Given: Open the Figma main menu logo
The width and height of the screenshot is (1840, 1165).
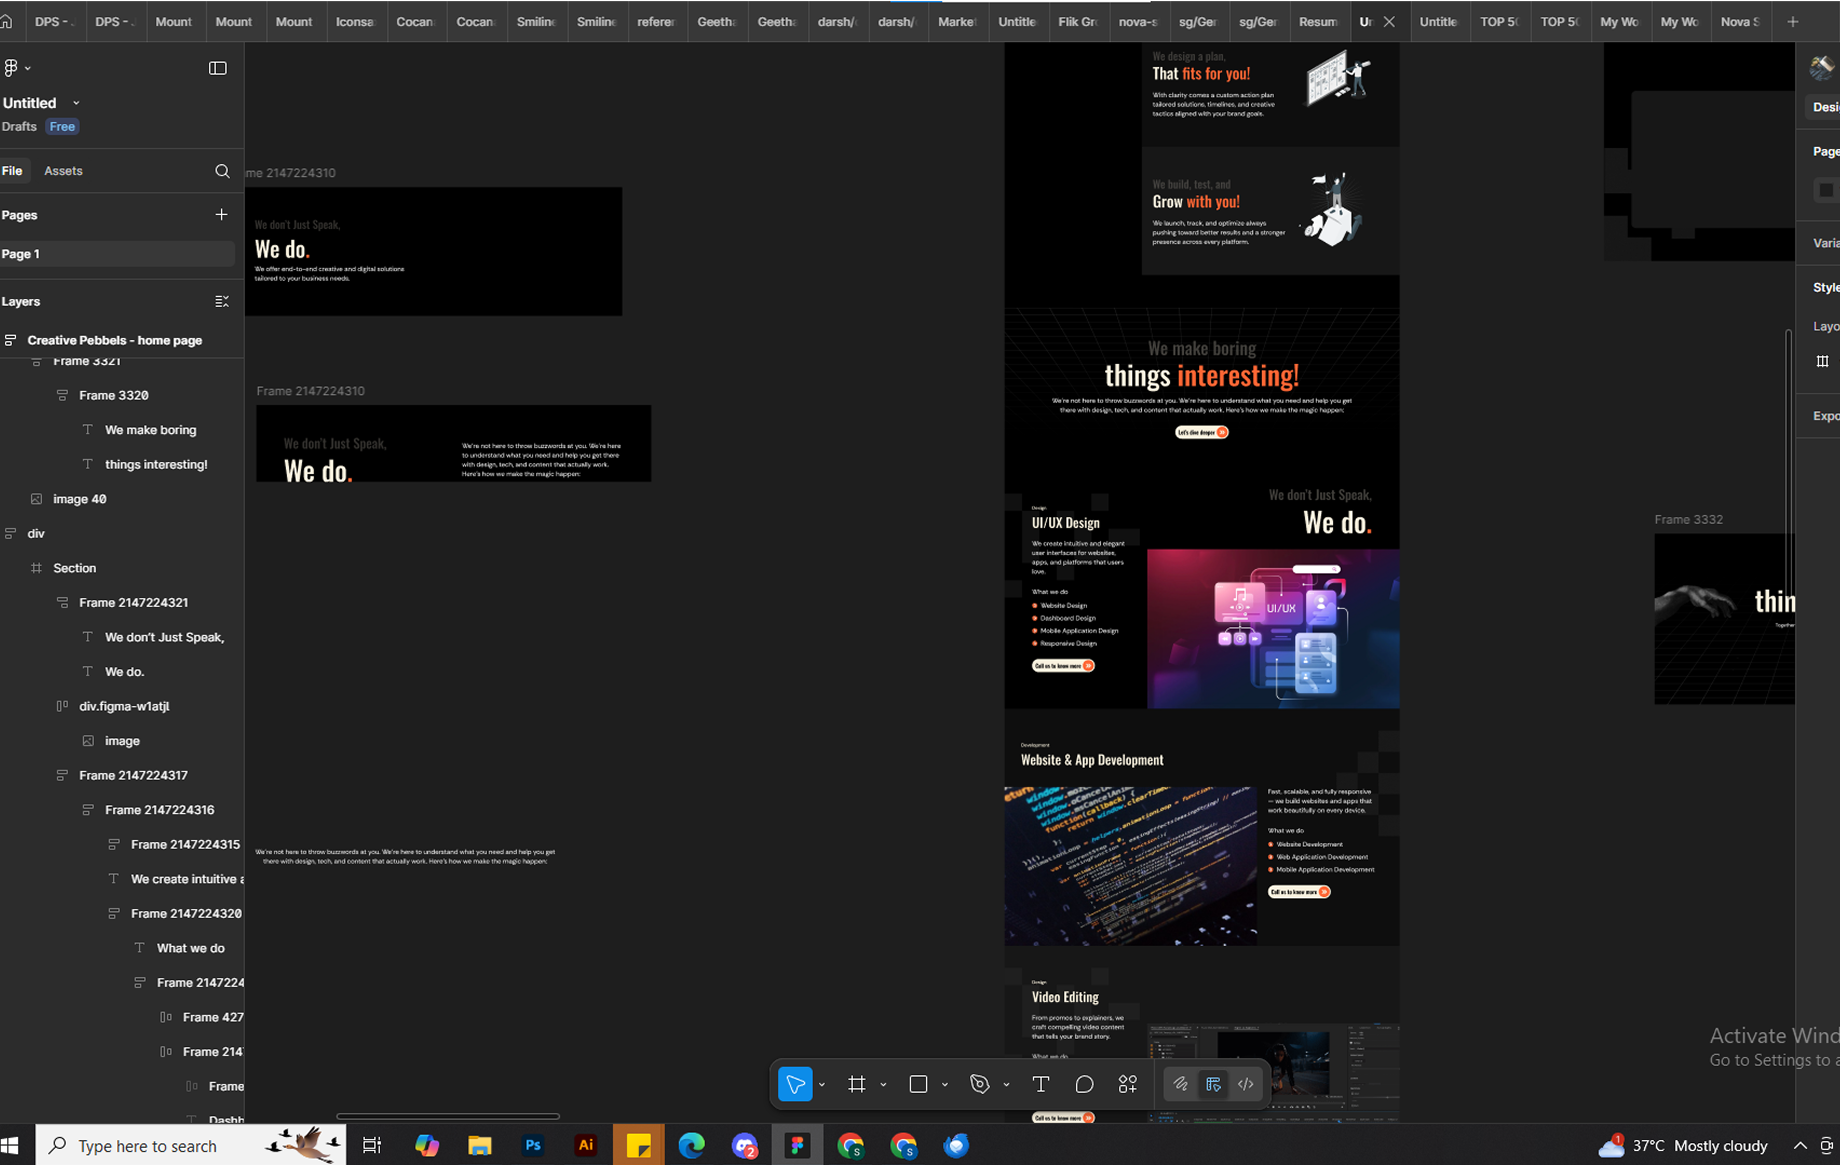Looking at the screenshot, I should point(11,68).
